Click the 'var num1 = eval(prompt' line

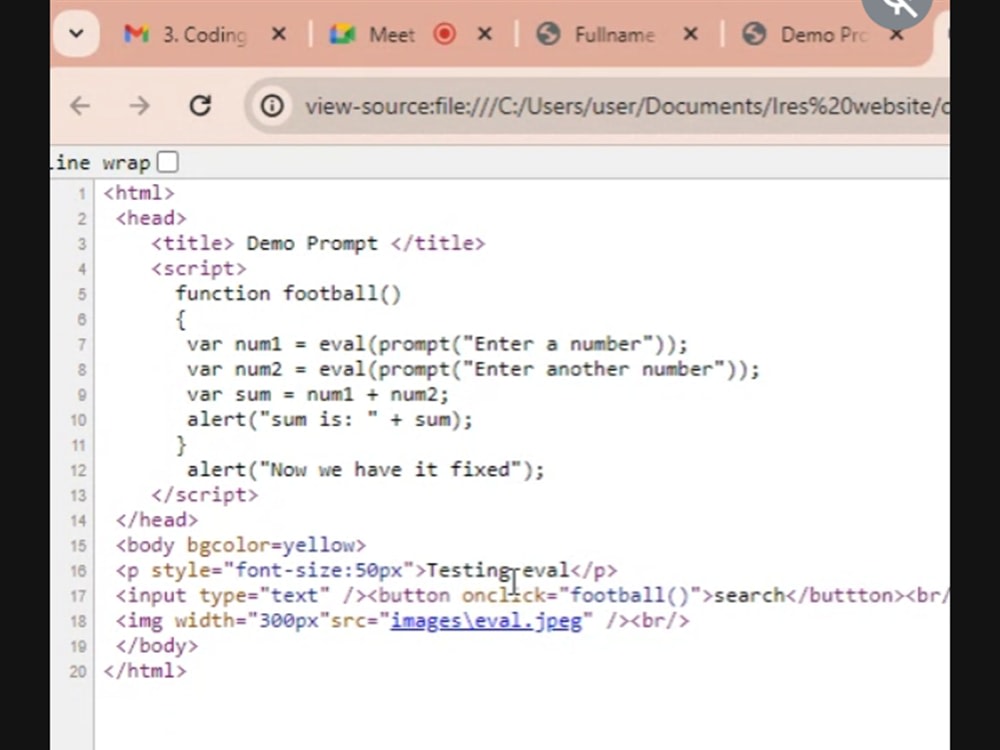(438, 344)
